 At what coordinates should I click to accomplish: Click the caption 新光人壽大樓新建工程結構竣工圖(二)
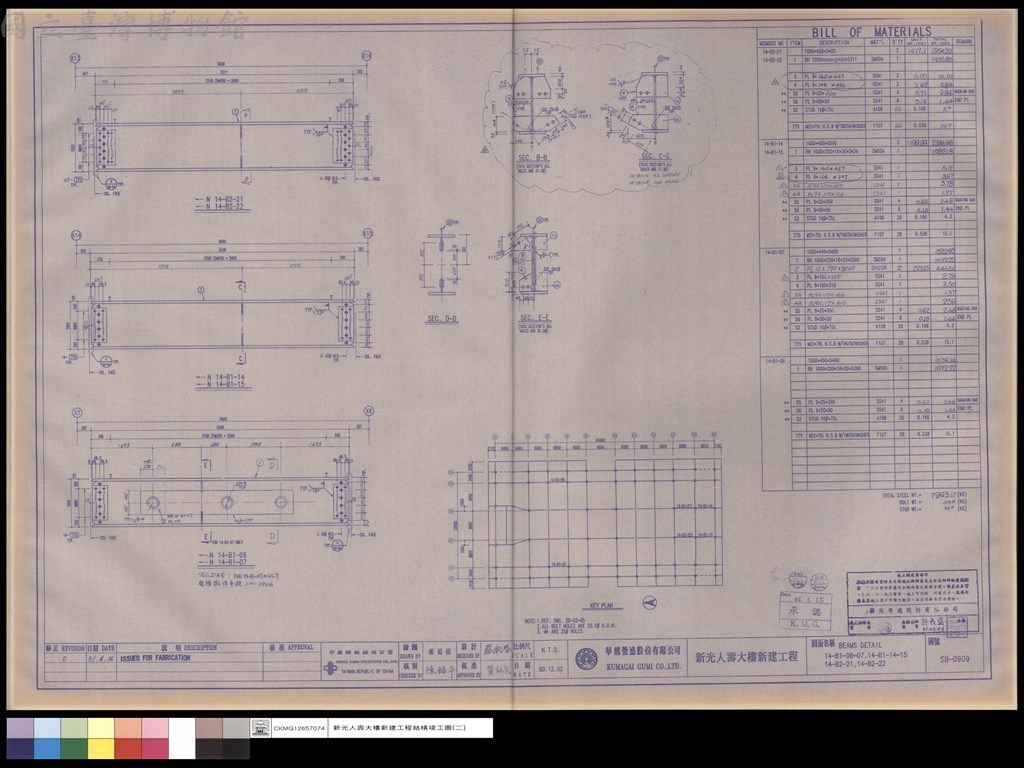400,728
